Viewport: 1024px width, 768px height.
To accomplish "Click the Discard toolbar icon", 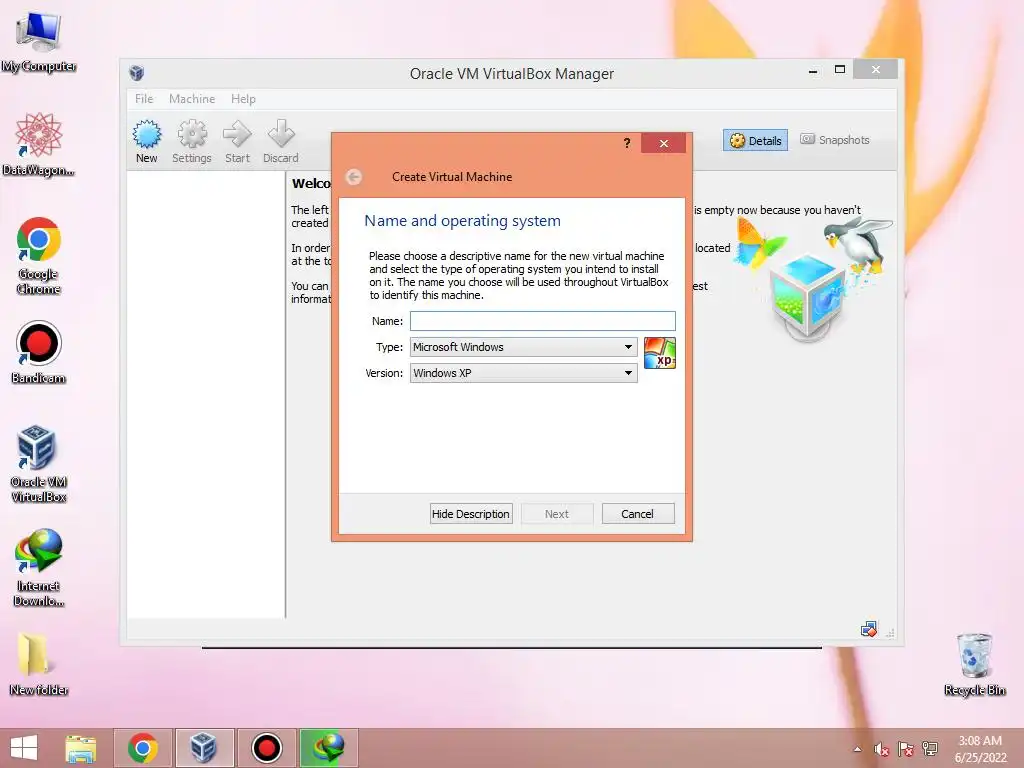I will pos(281,142).
